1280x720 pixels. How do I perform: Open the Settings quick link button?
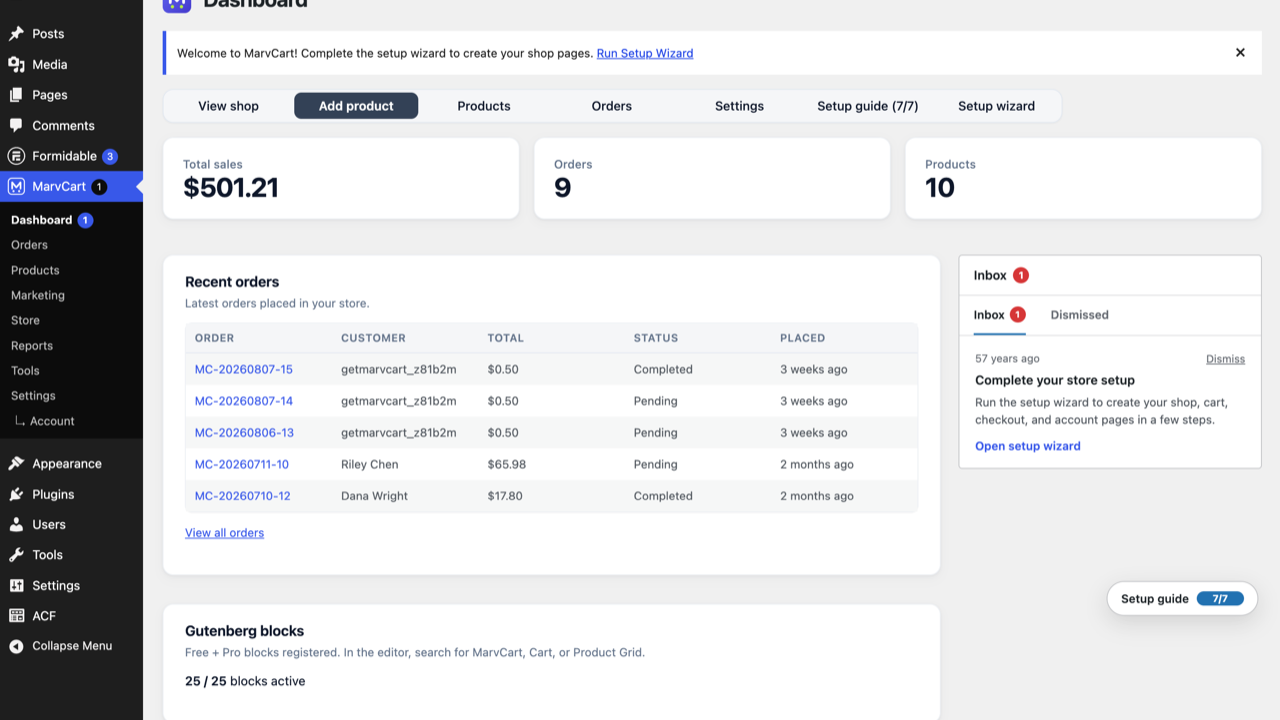[x=740, y=106]
